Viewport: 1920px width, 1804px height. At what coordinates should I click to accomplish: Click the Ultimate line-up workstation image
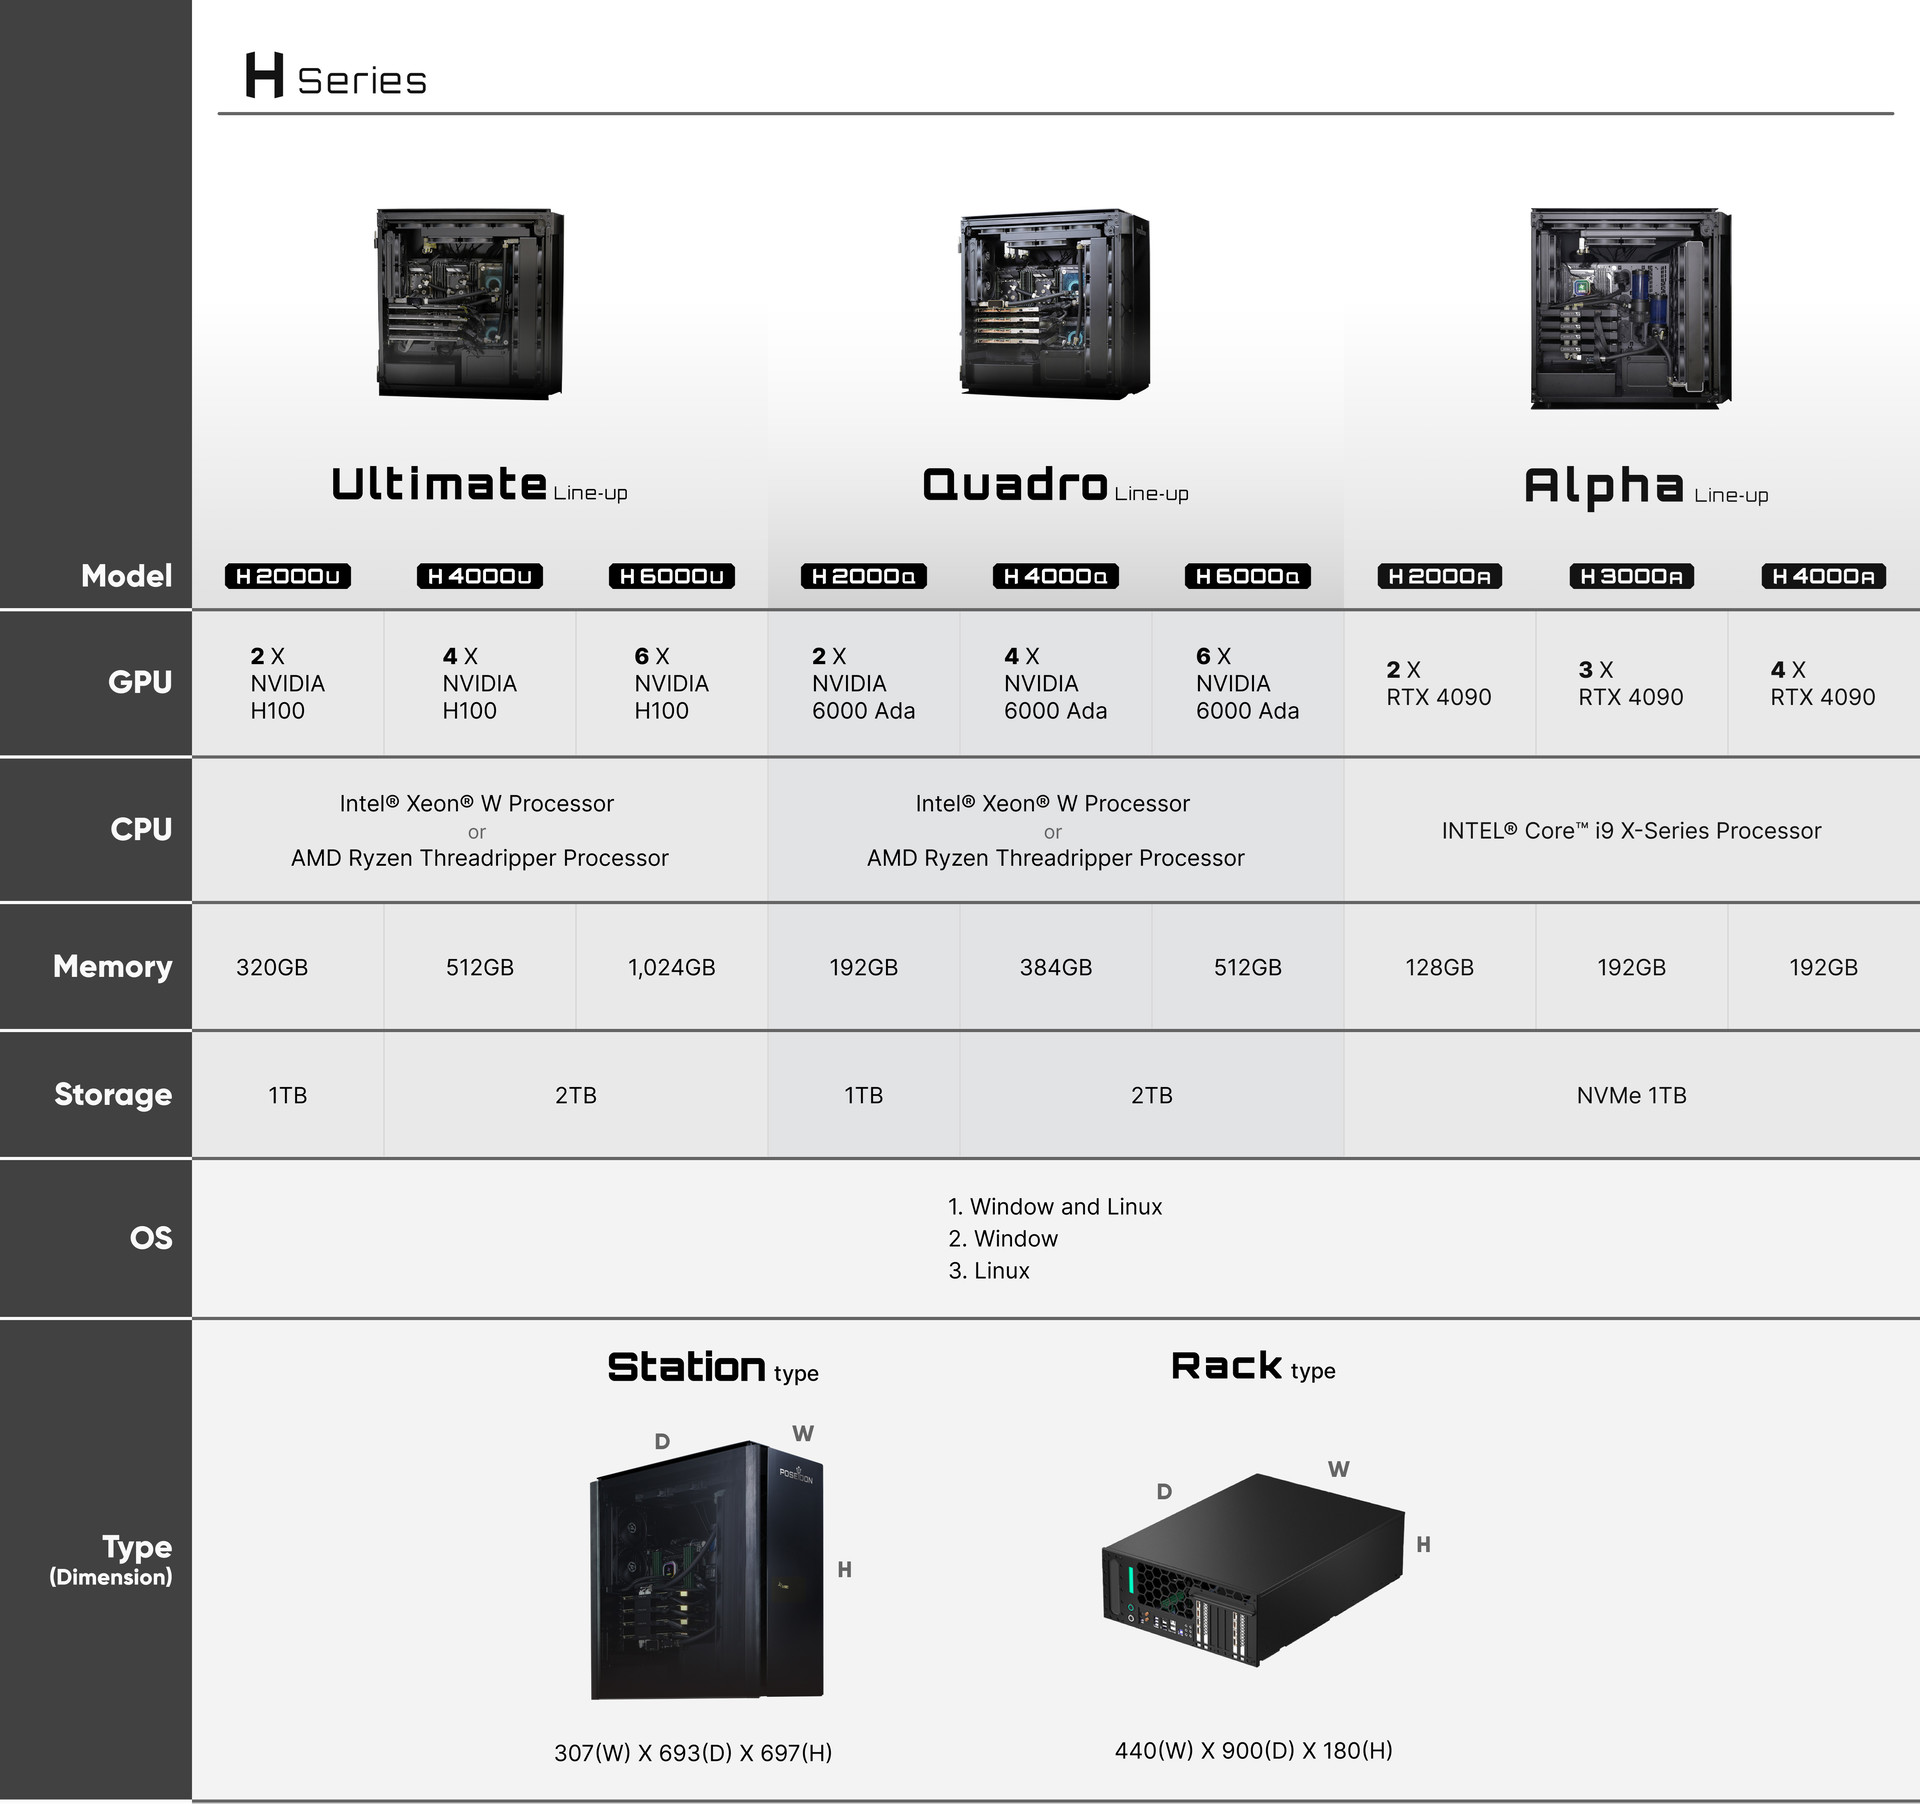coord(469,304)
